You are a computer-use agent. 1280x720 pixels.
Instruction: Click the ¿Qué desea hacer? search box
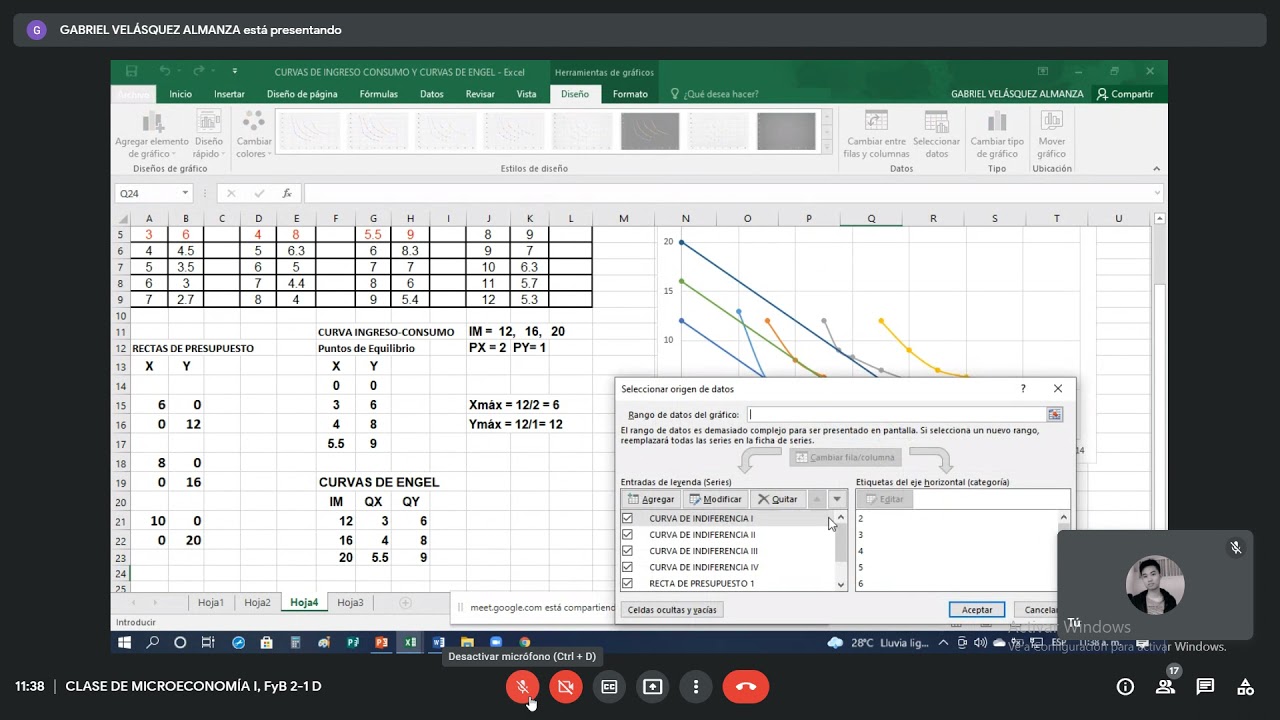point(721,94)
